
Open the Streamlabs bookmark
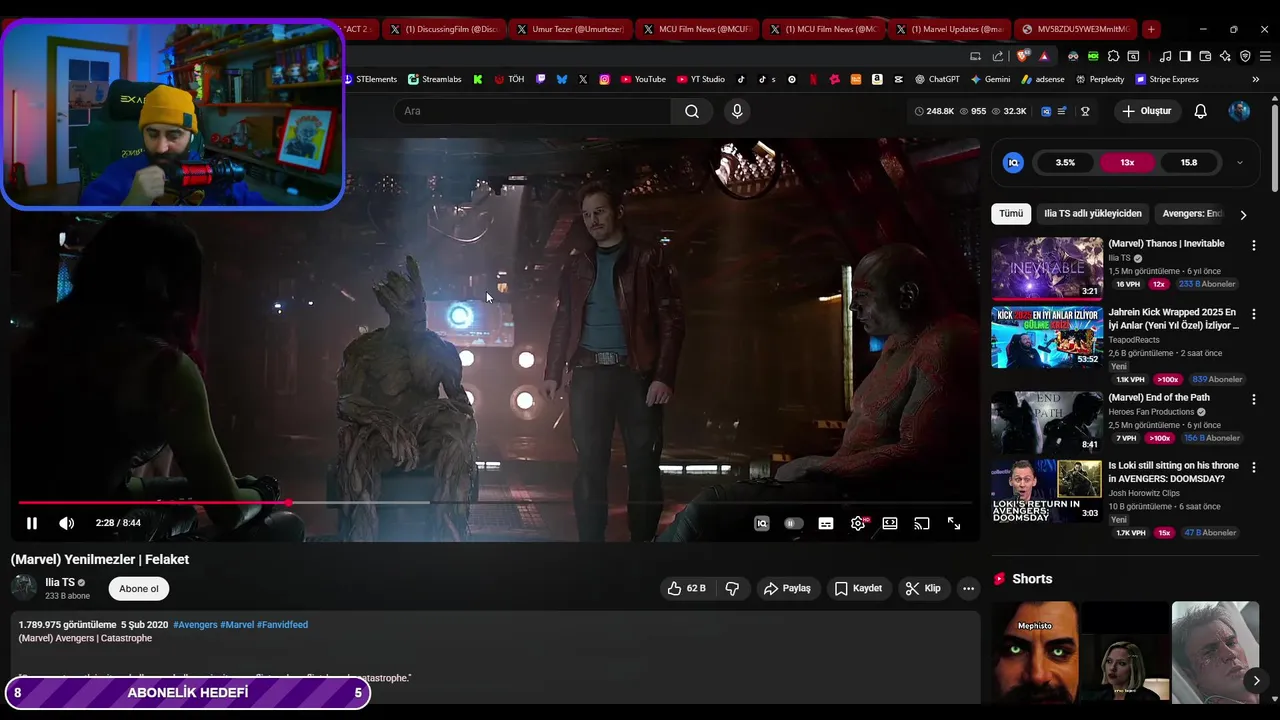[x=435, y=79]
